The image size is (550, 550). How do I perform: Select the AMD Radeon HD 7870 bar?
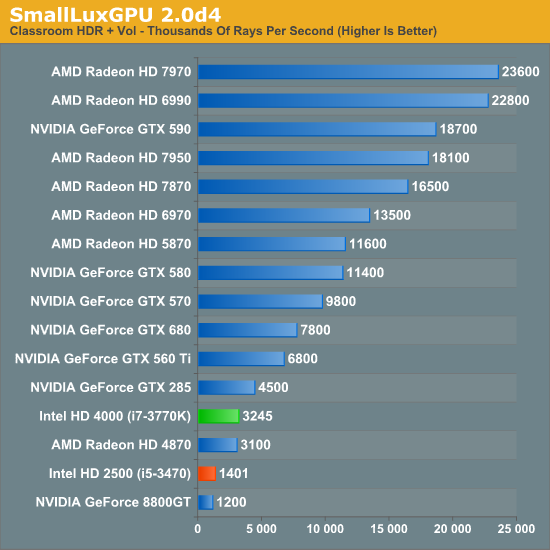[x=303, y=187]
